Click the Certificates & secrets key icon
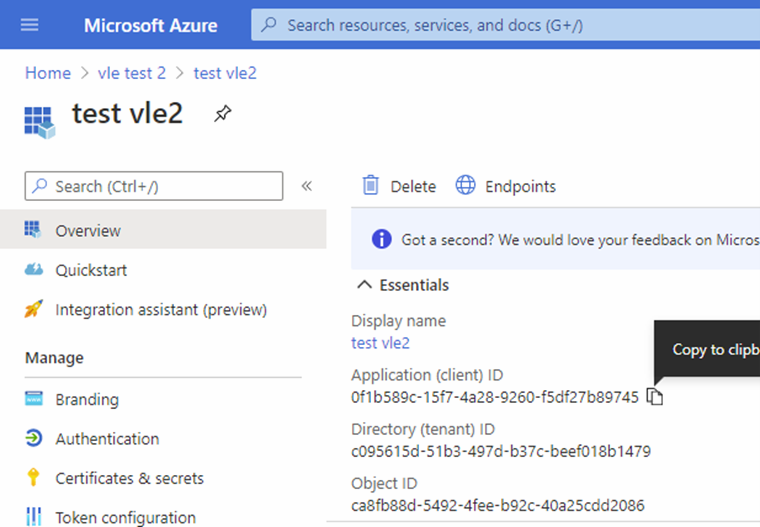Image resolution: width=760 pixels, height=527 pixels. coord(34,478)
